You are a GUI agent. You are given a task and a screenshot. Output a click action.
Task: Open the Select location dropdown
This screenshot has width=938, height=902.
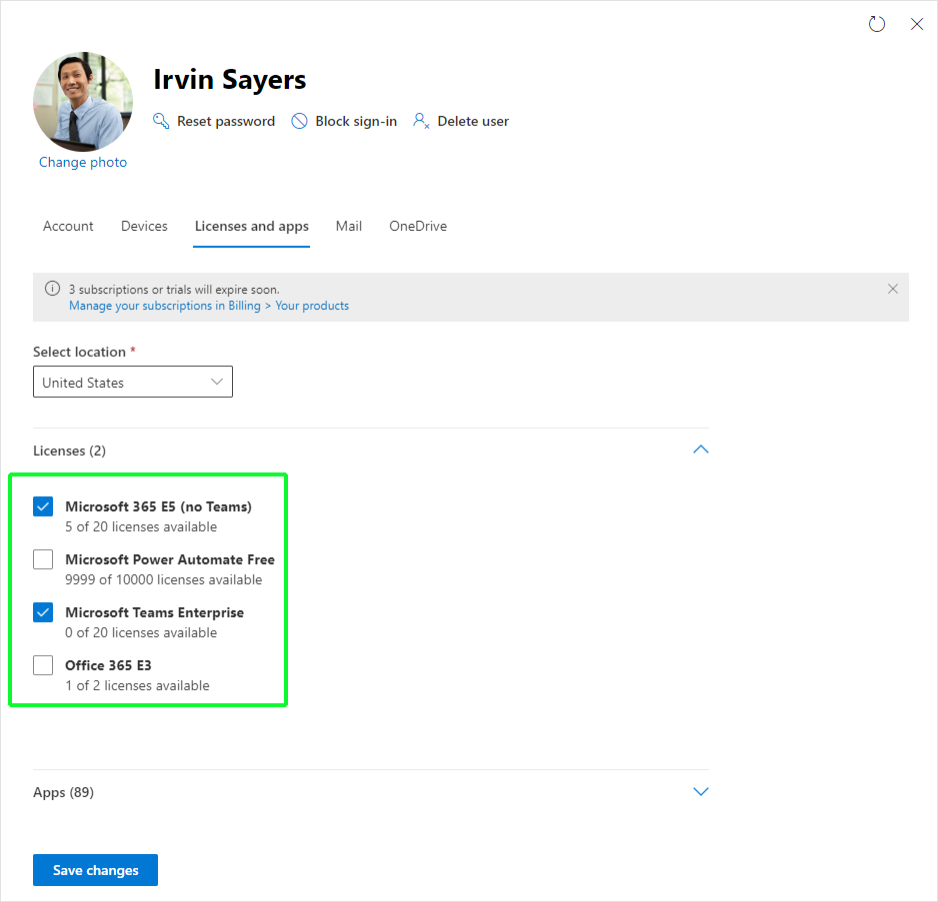pos(133,382)
